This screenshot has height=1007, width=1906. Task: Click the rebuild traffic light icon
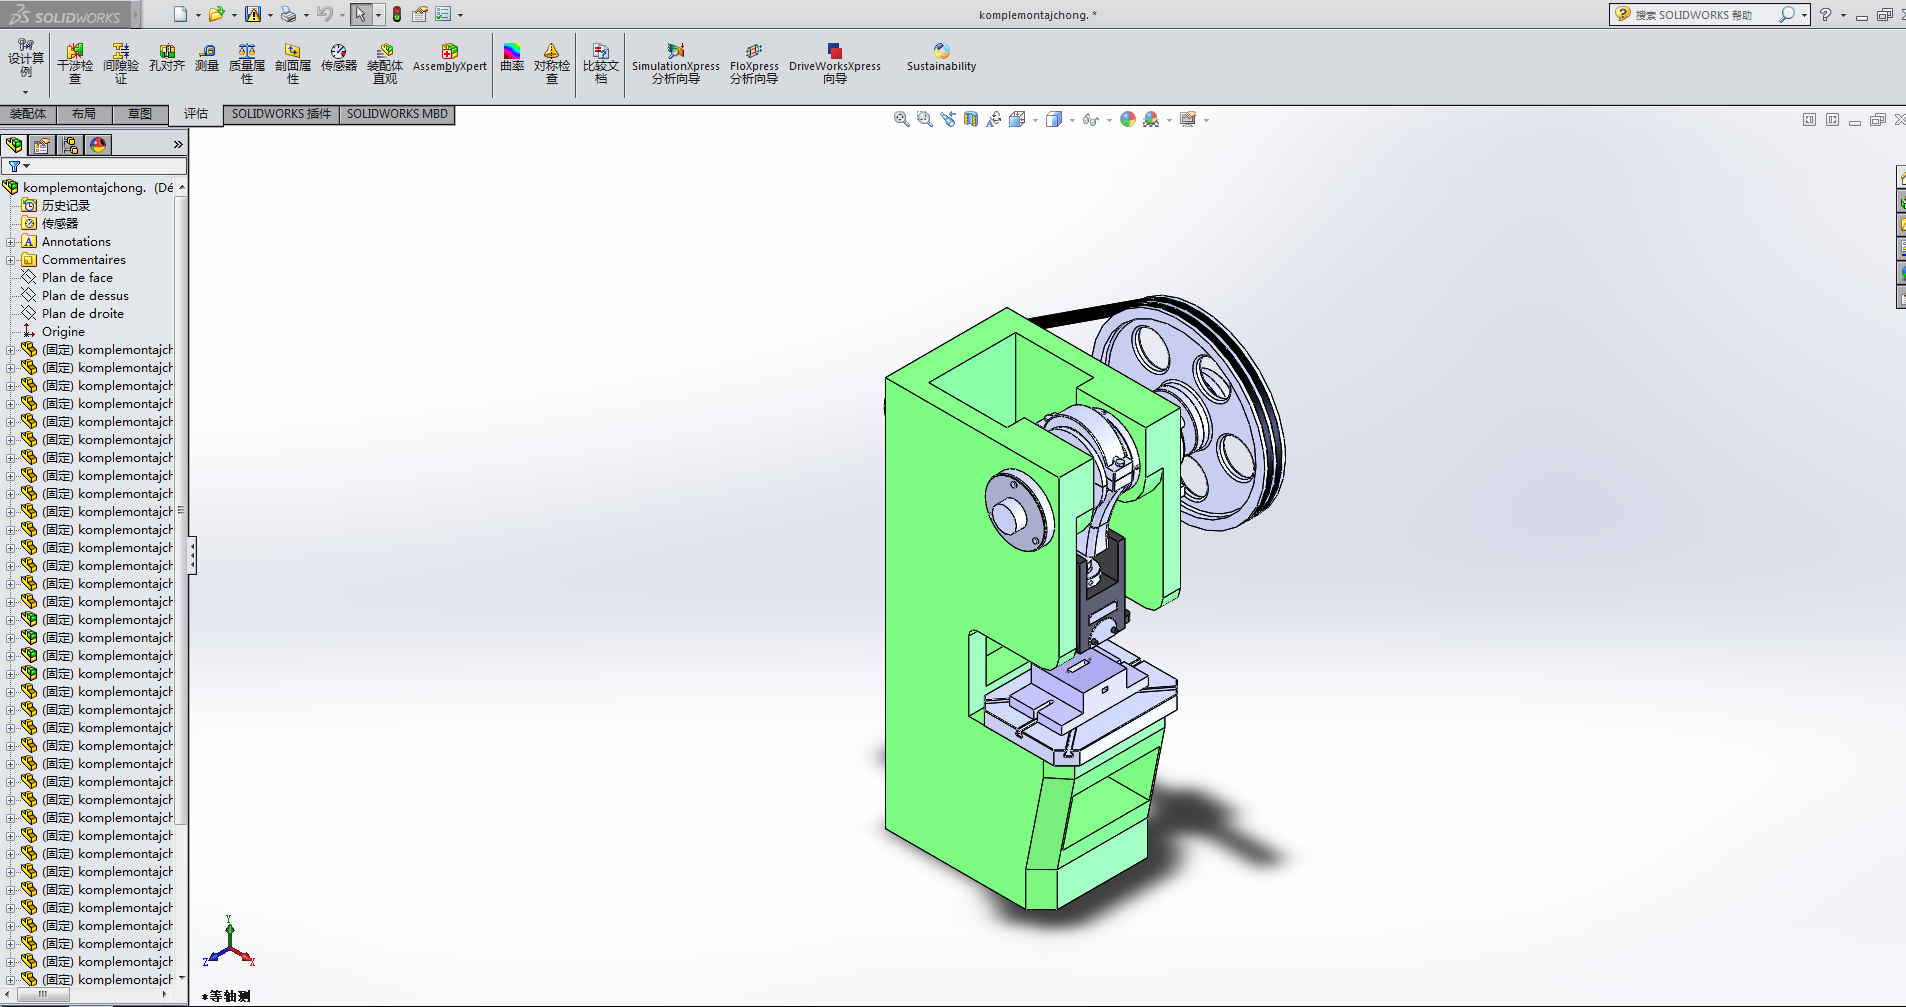(397, 14)
